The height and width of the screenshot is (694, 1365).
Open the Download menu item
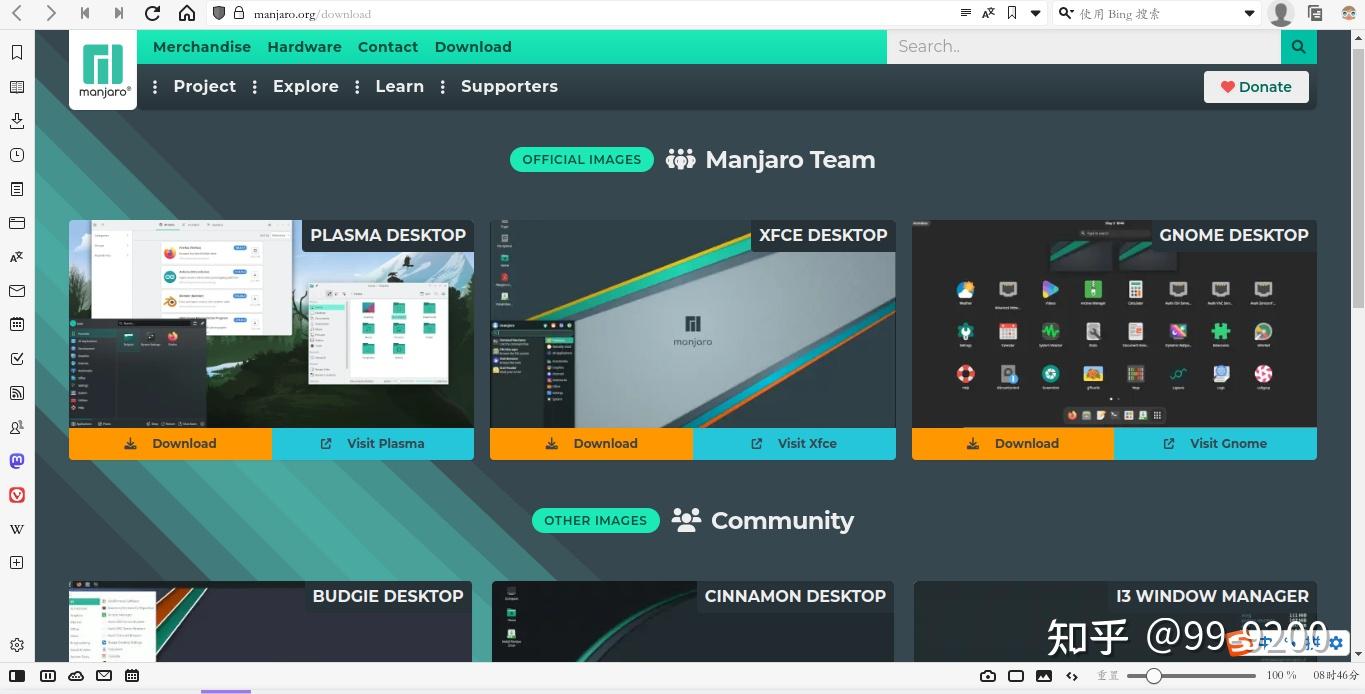point(473,47)
